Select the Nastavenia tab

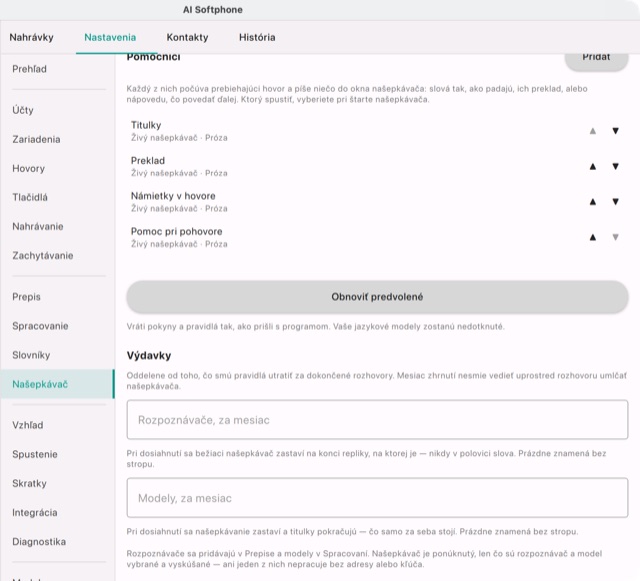click(110, 37)
